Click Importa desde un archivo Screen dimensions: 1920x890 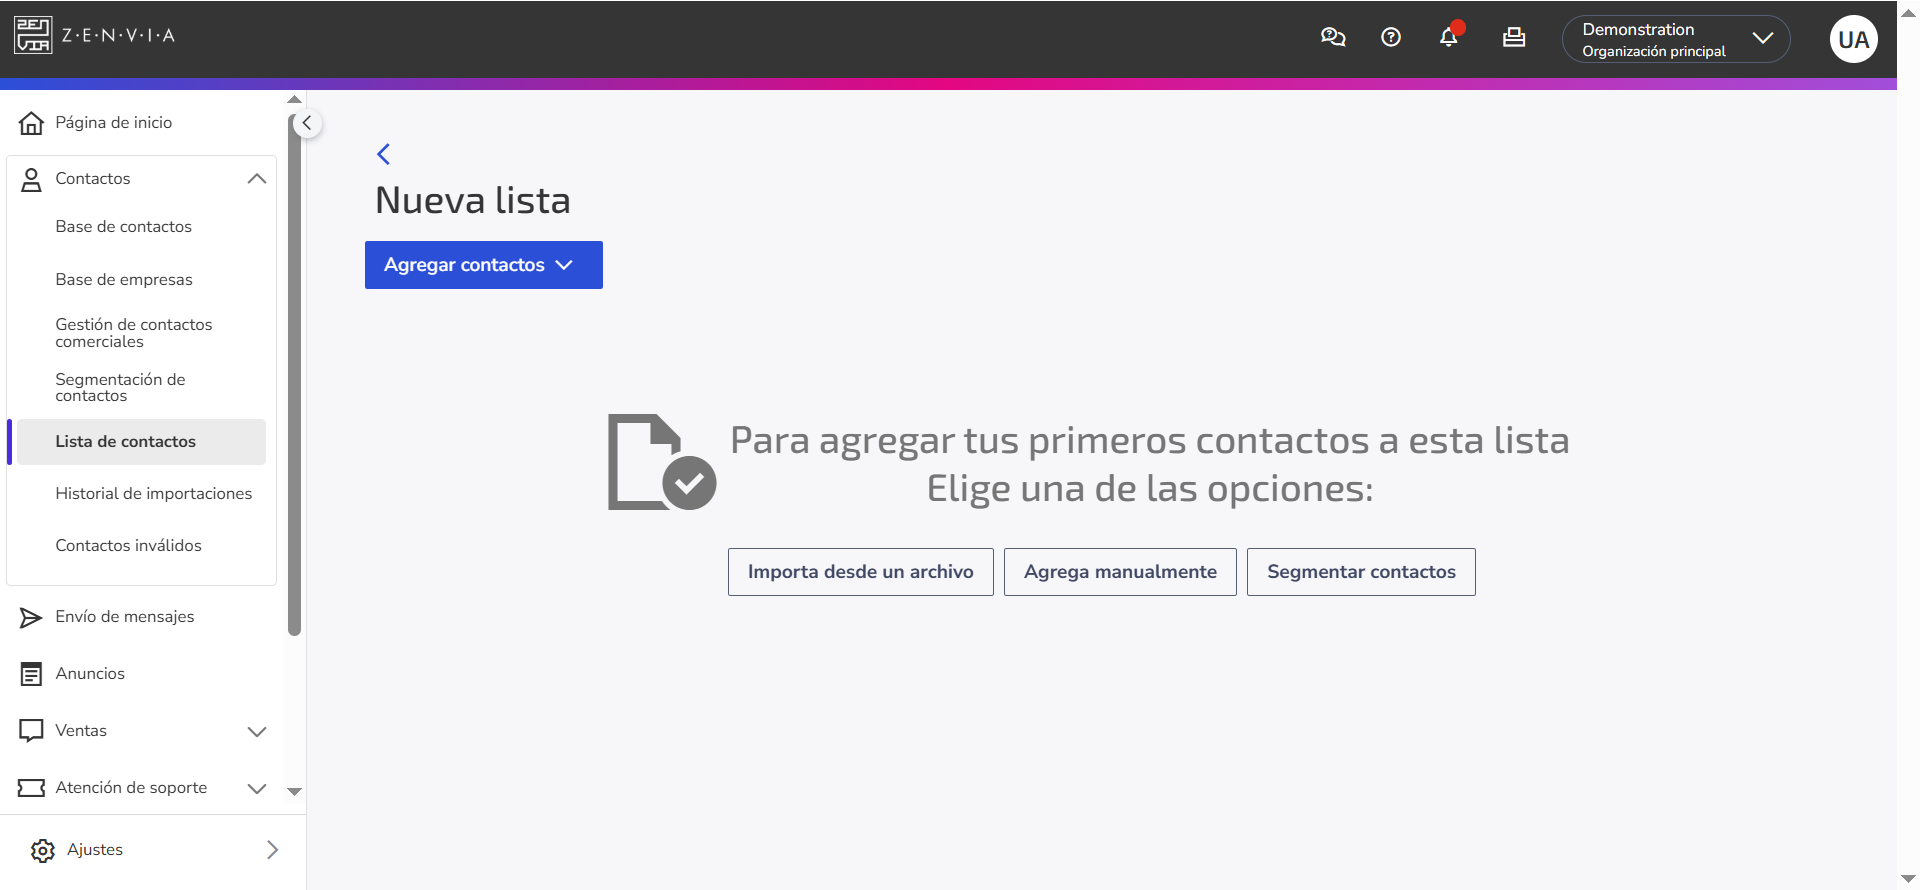(861, 572)
